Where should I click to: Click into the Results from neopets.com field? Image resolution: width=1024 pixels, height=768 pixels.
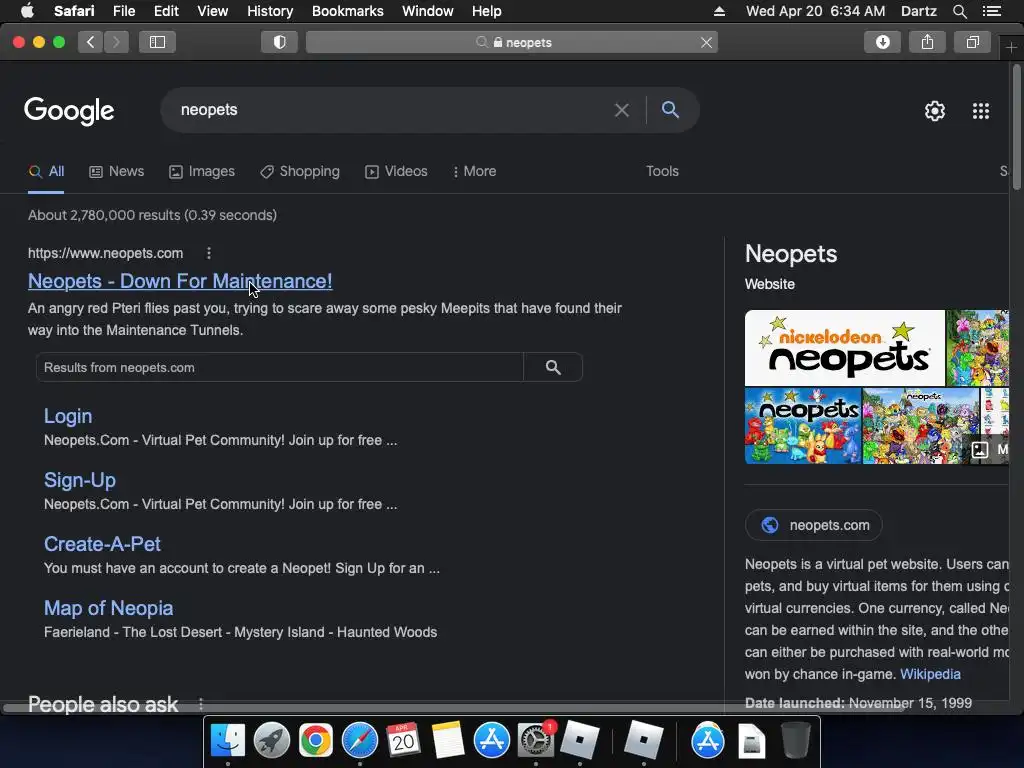(280, 368)
